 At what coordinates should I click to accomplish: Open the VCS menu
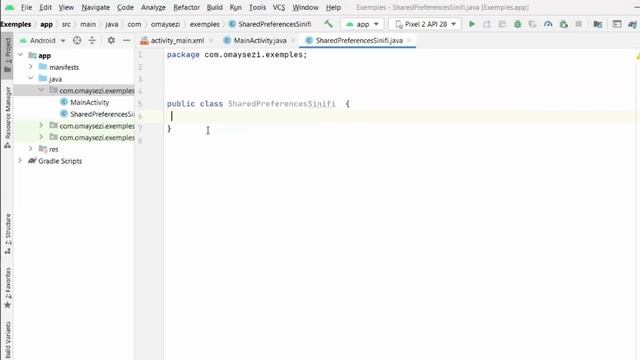[279, 7]
